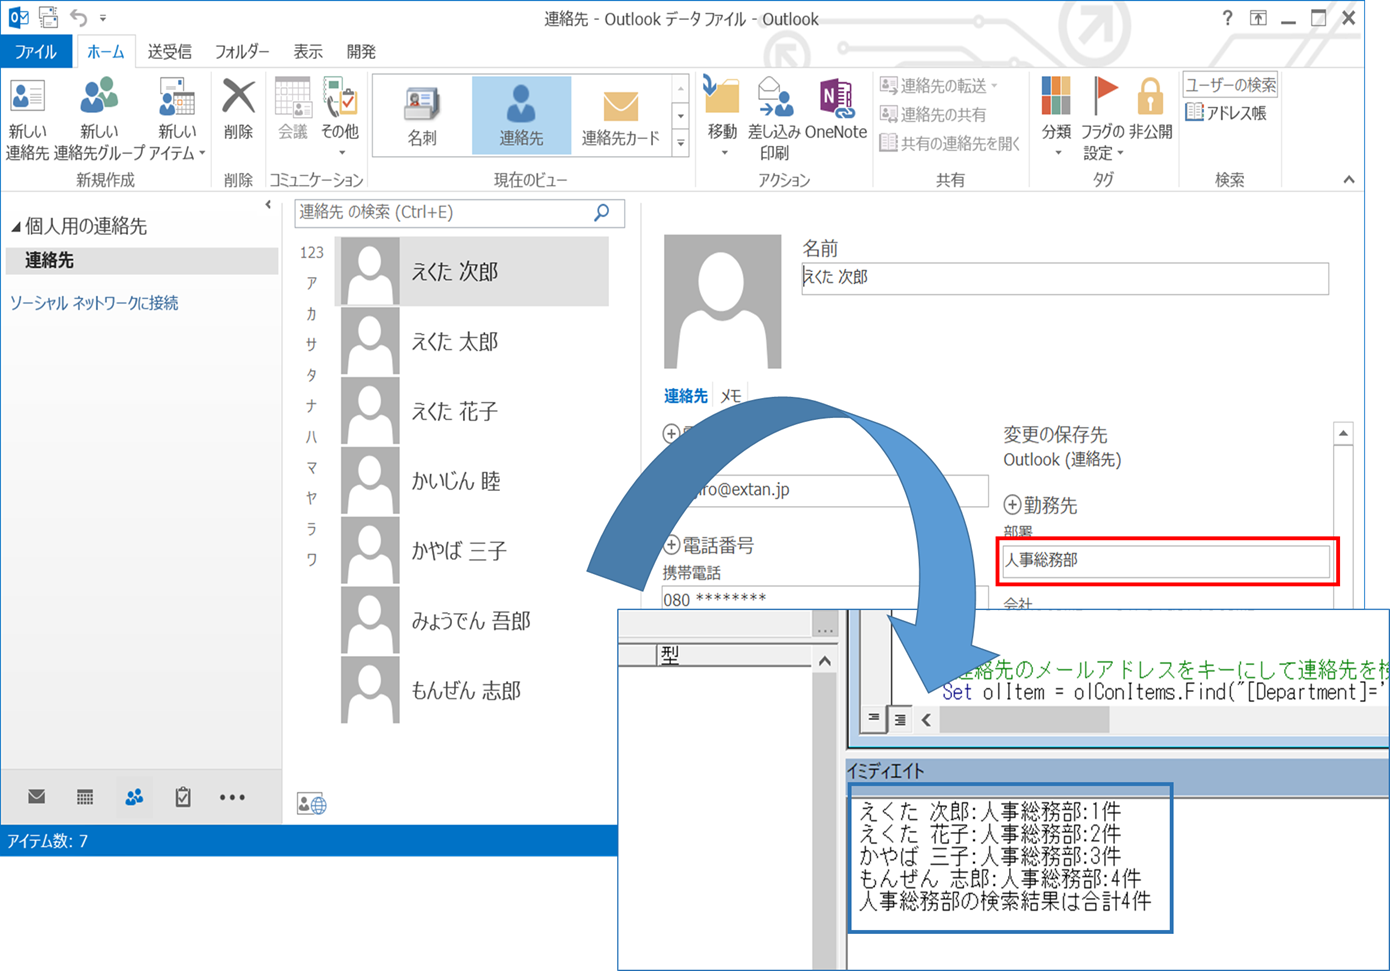The width and height of the screenshot is (1390, 971).
Task: Select the 連絡先 folder in the pane
Action: (x=141, y=260)
